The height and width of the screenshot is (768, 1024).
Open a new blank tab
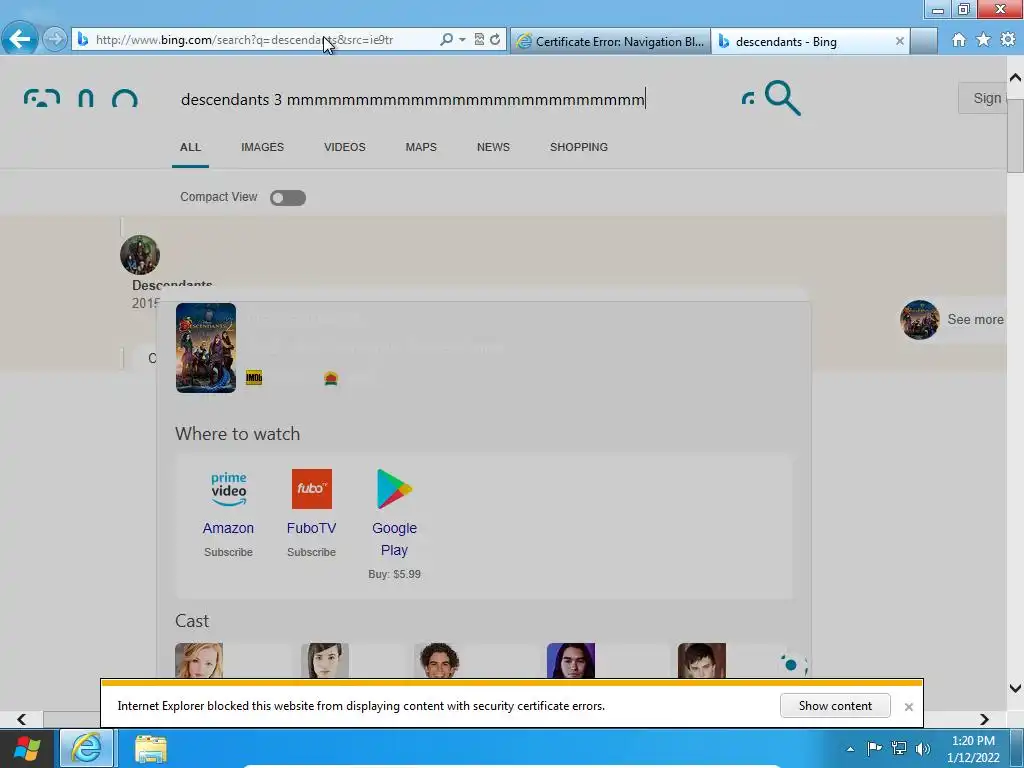coord(924,41)
